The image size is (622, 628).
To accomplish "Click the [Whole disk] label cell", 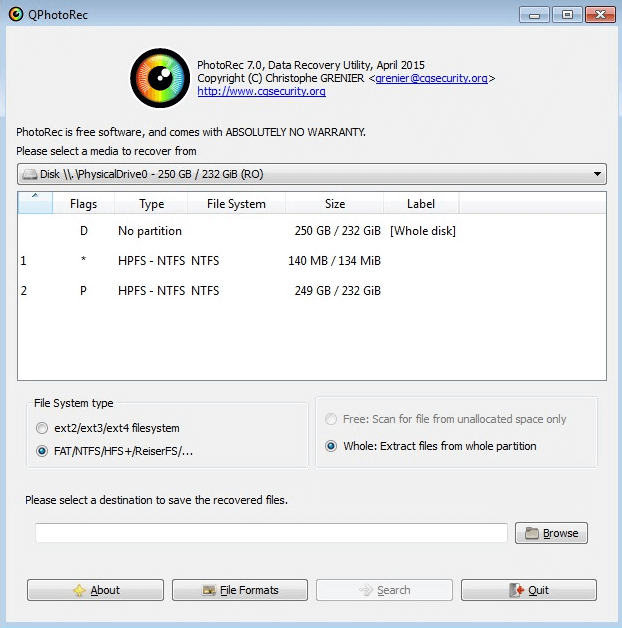I will (x=423, y=231).
